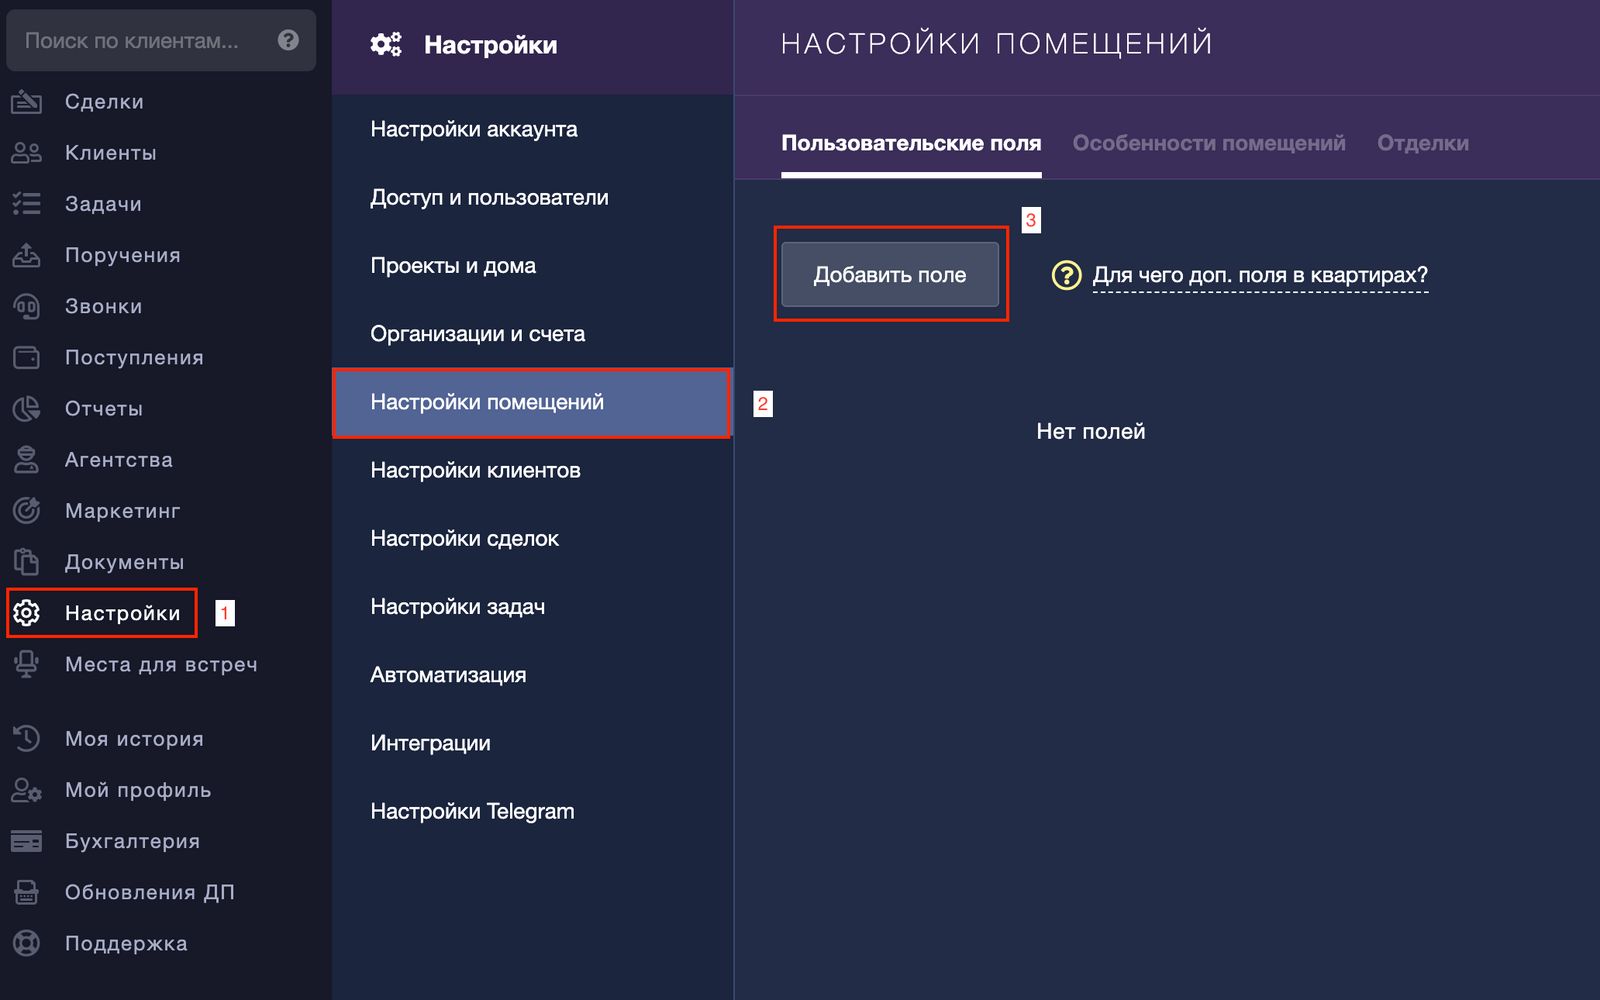The width and height of the screenshot is (1600, 1000).
Task: Click the yellow question mark help icon
Action: coord(1067,275)
